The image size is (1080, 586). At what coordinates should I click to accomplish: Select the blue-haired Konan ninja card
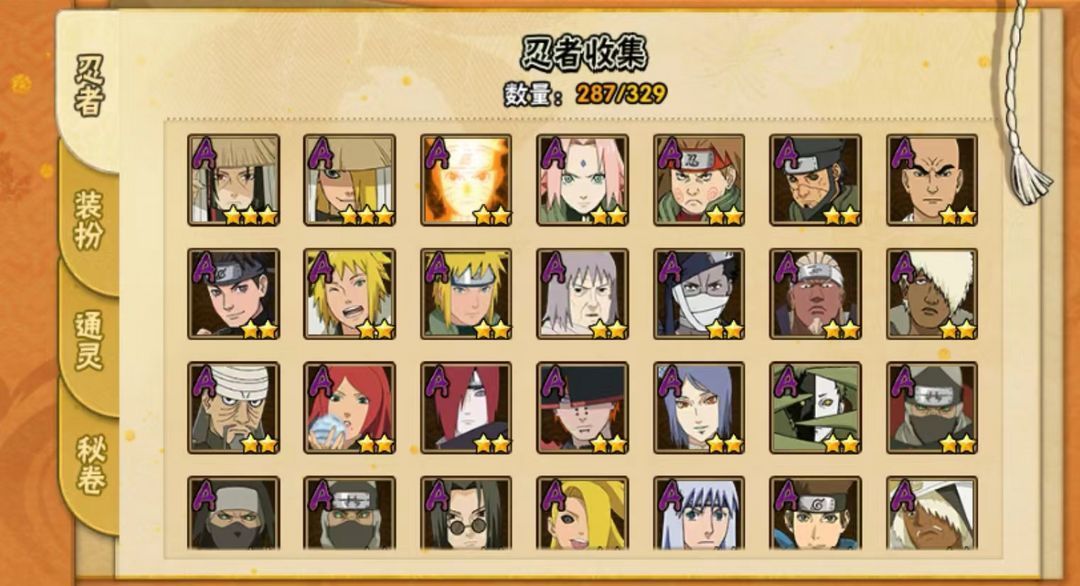699,408
